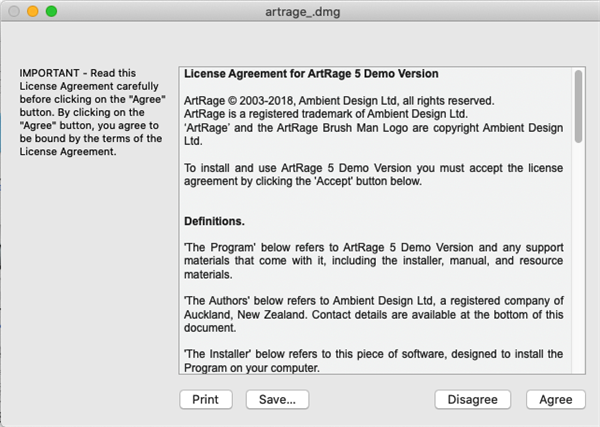Click the paragraph starting 'To install and use ArtRage'
Image resolution: width=600 pixels, height=427 pixels.
pyautogui.click(x=373, y=174)
